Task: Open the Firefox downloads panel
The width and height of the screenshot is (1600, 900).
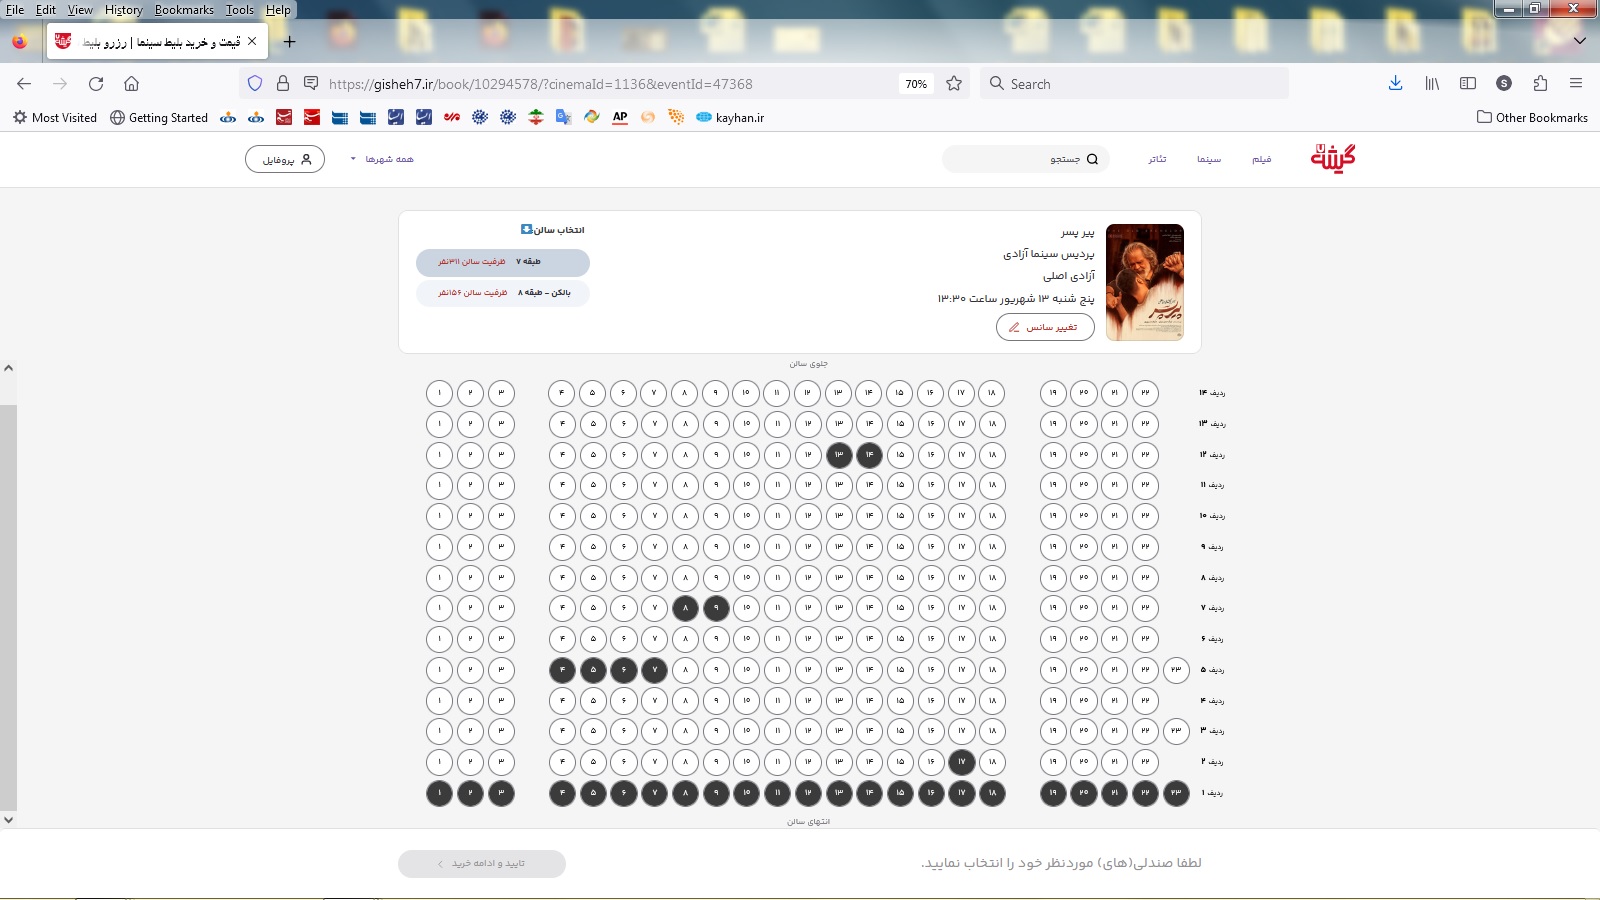Action: click(x=1395, y=84)
